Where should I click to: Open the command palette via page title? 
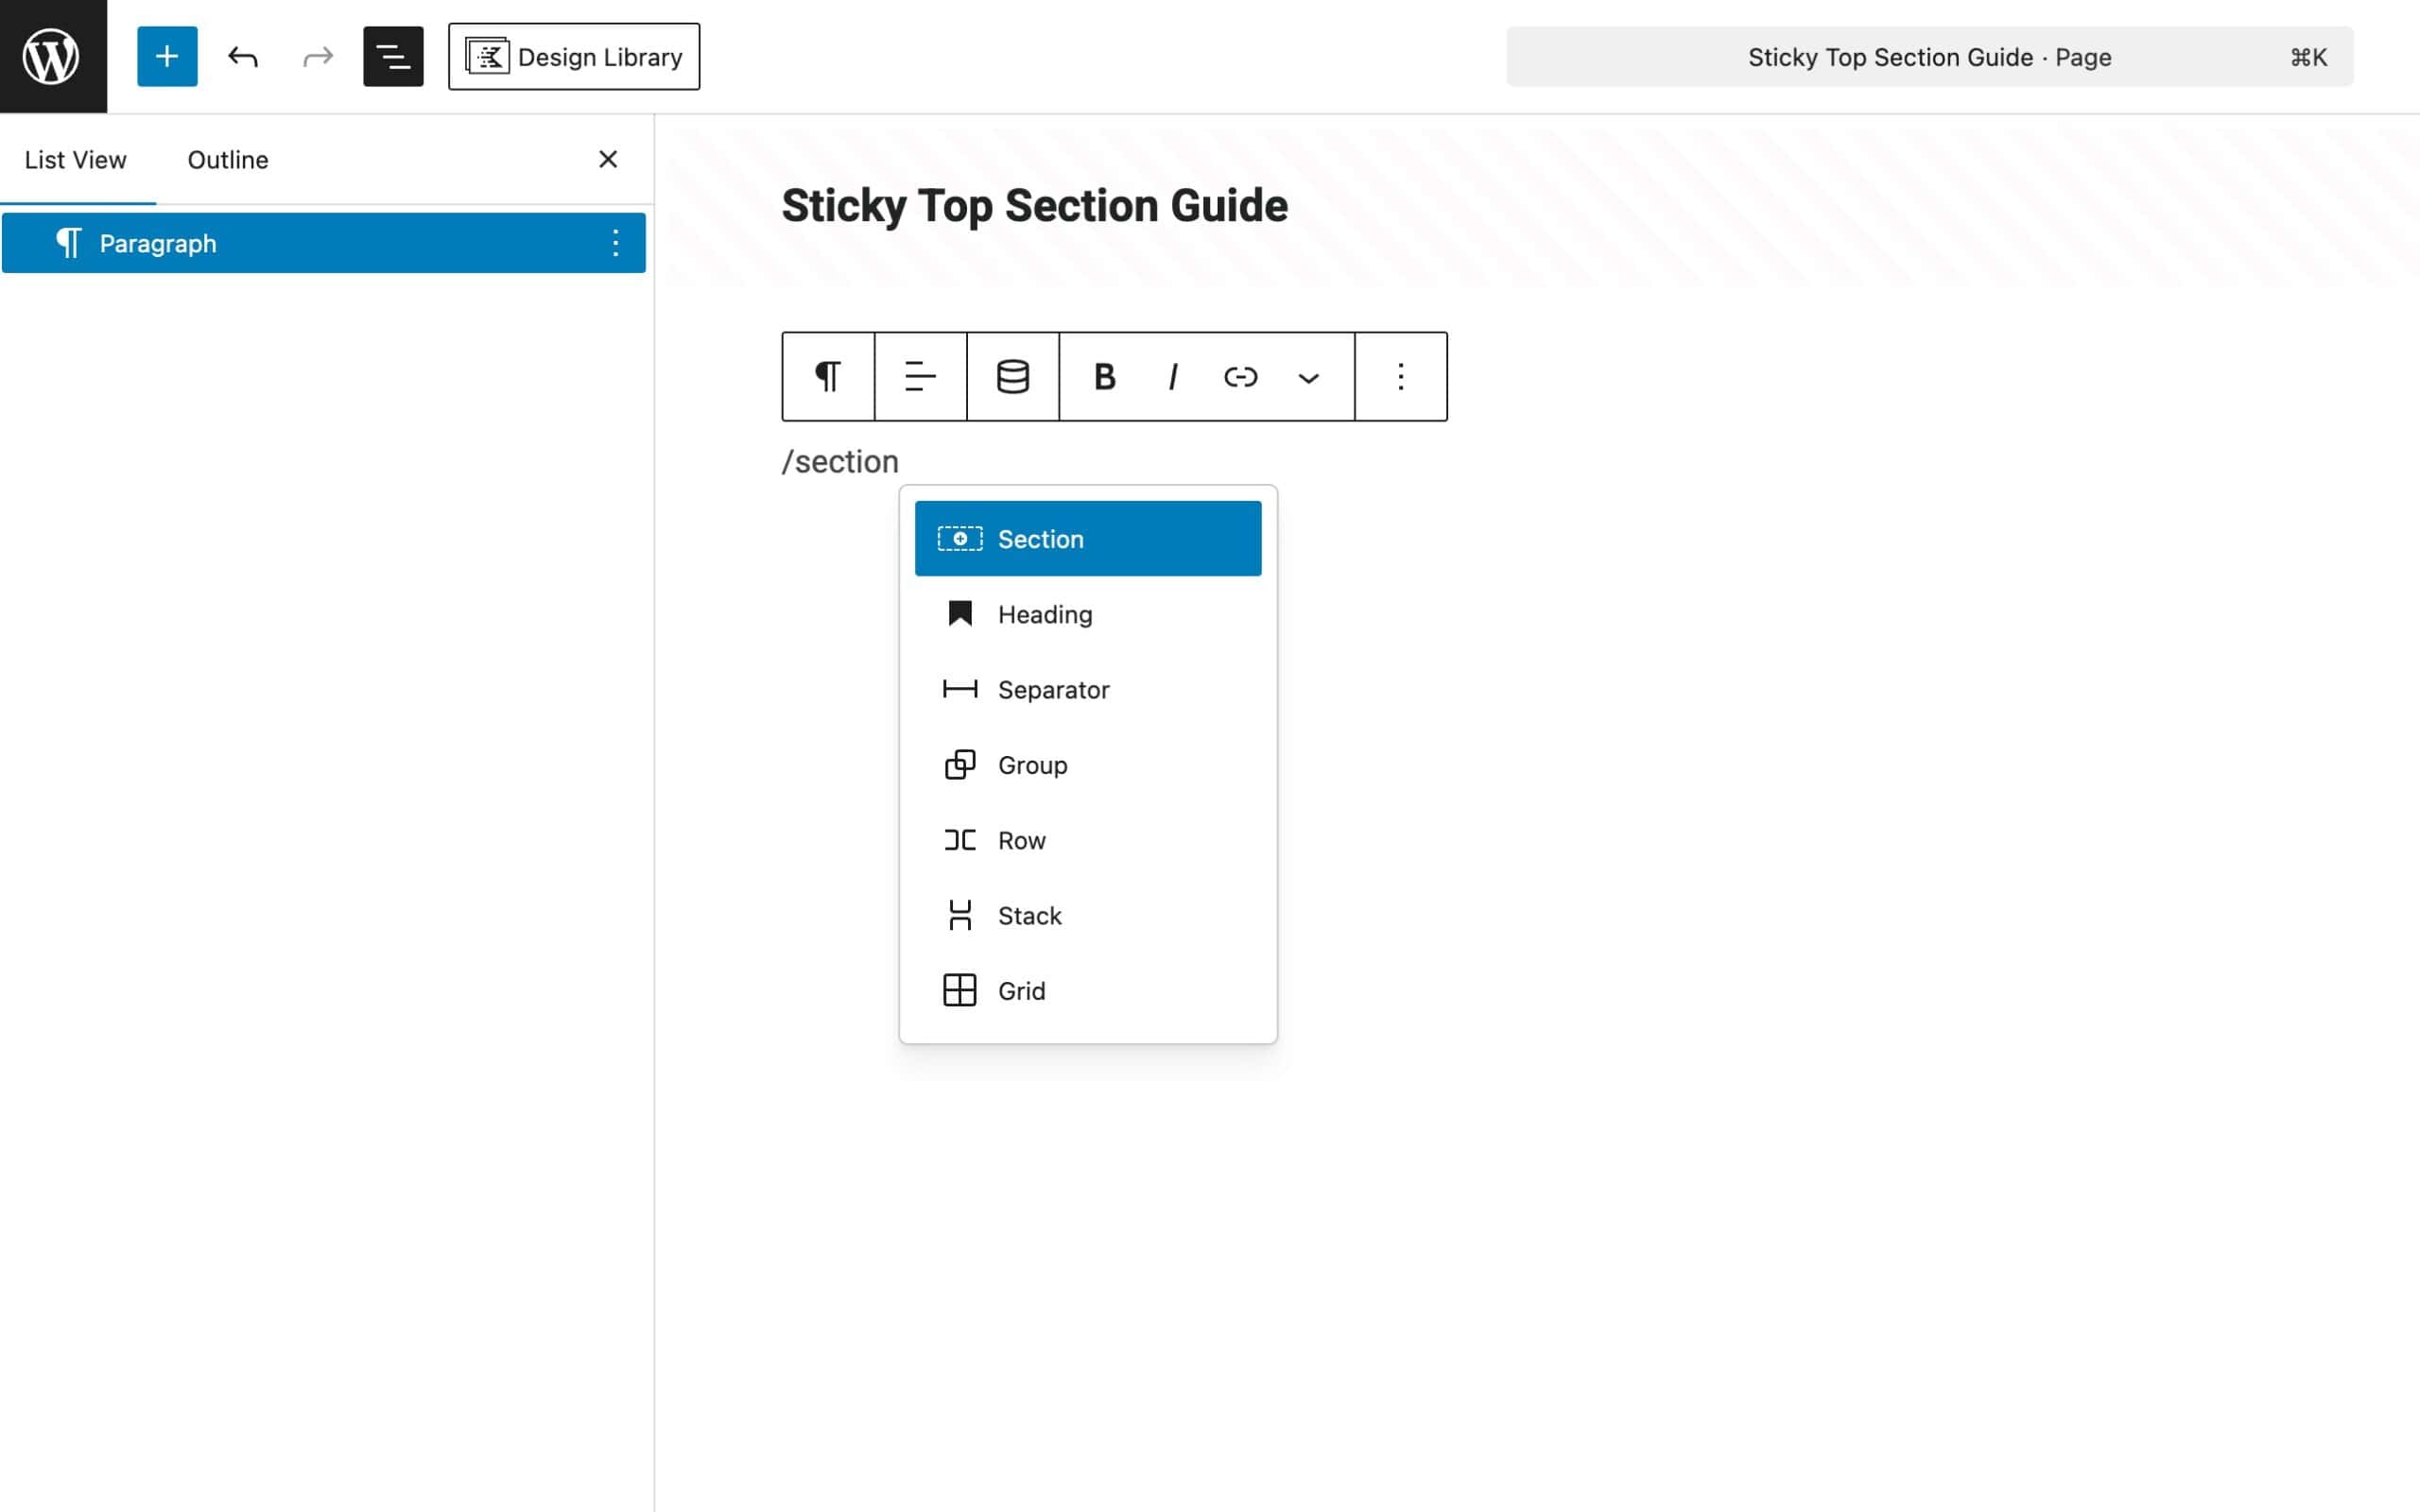click(1929, 56)
